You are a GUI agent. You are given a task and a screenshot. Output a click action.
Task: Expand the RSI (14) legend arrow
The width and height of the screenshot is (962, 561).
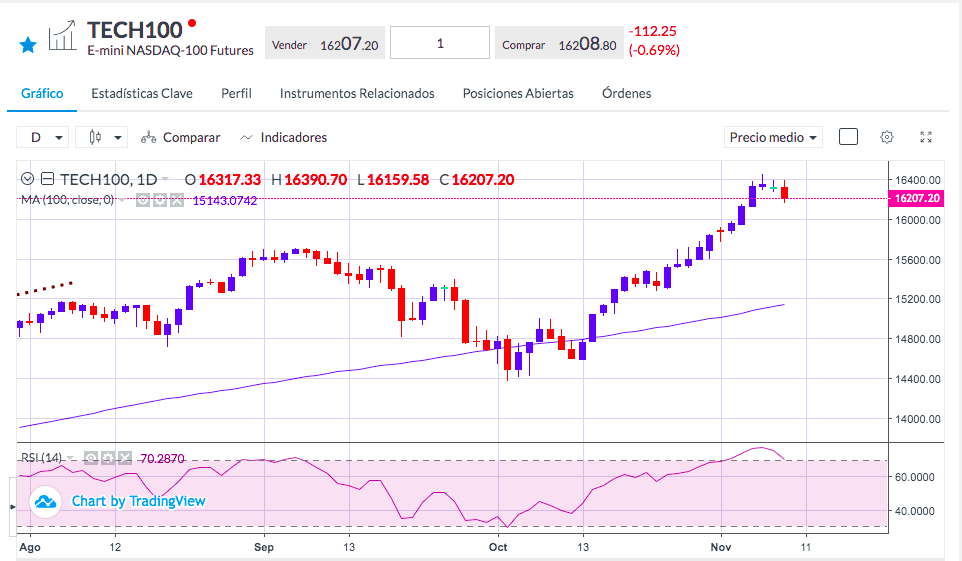coord(70,458)
